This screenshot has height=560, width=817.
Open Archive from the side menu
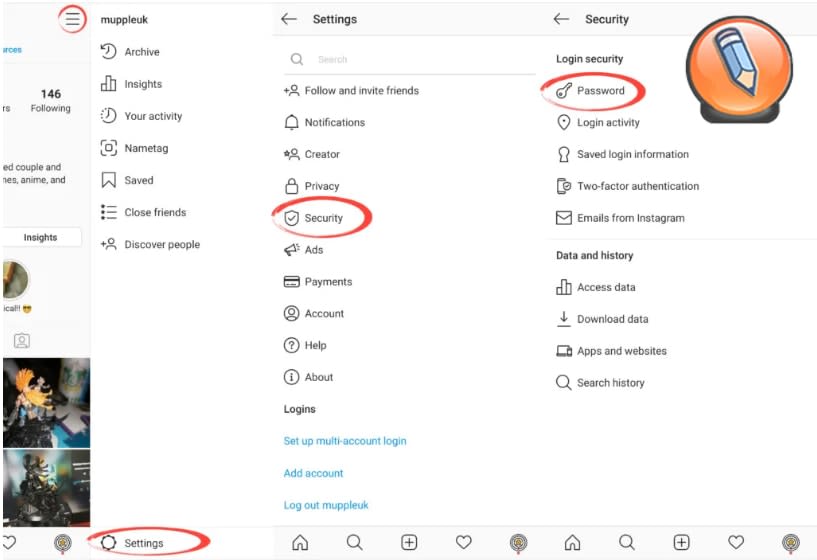click(x=130, y=52)
